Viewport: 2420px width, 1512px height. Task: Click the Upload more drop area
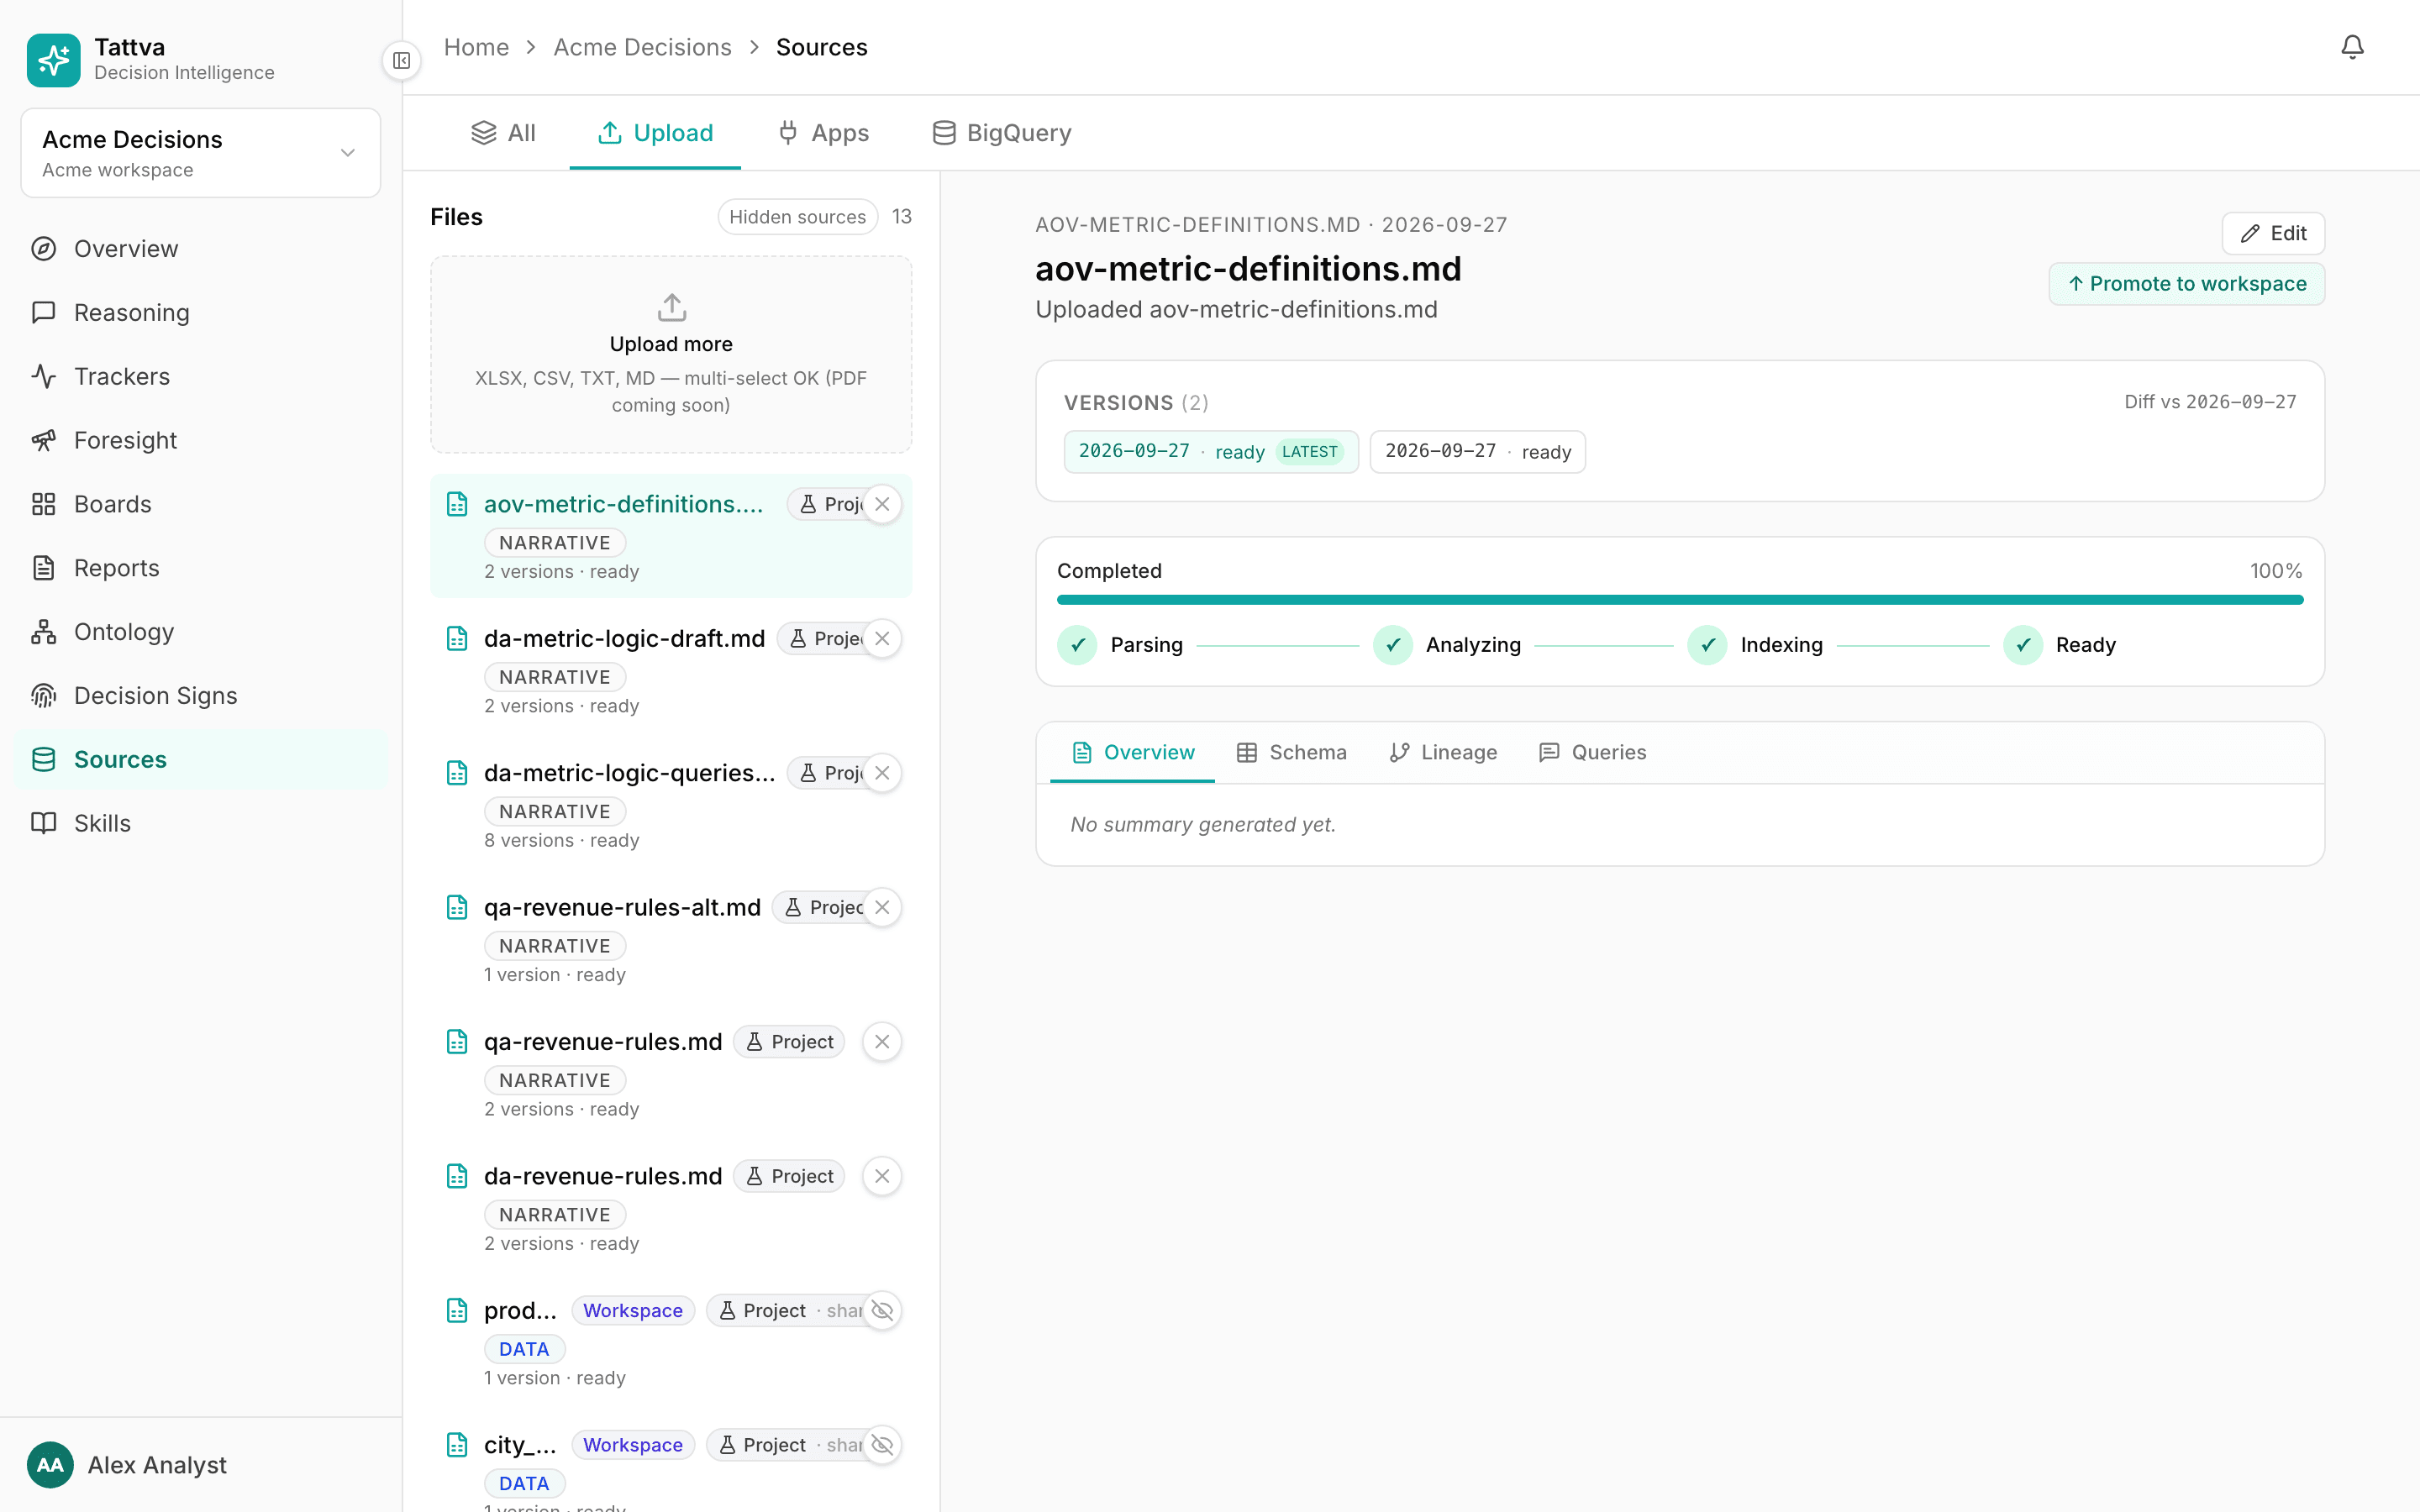click(670, 354)
